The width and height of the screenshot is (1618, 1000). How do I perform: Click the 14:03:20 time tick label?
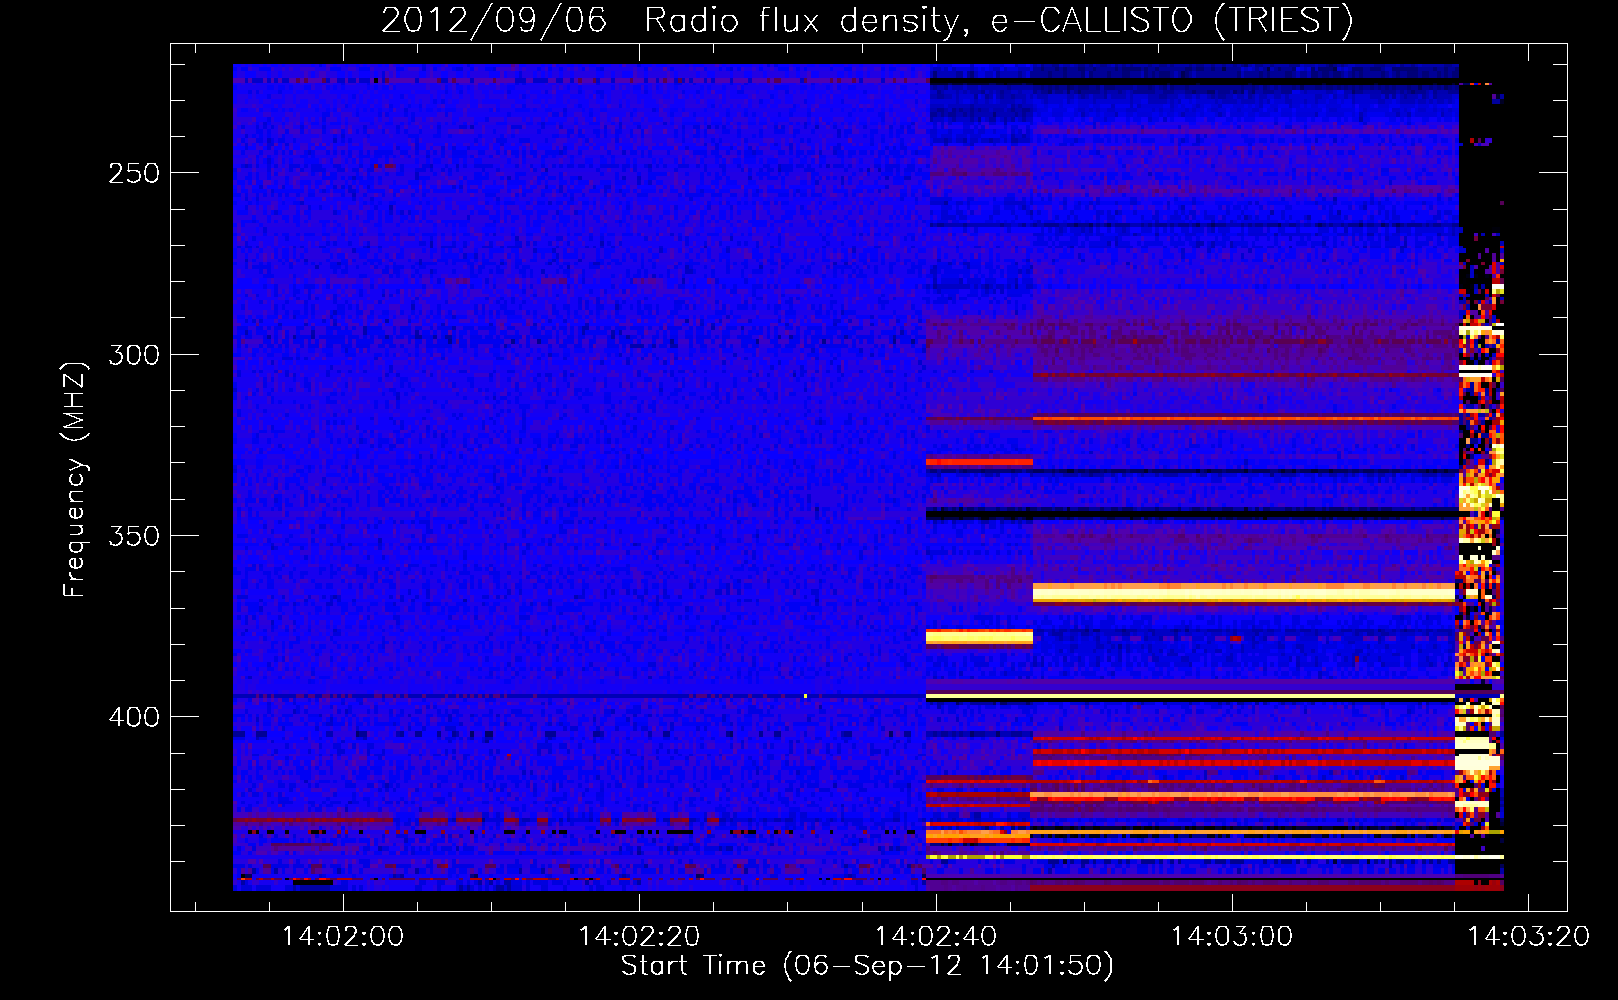pos(1528,937)
